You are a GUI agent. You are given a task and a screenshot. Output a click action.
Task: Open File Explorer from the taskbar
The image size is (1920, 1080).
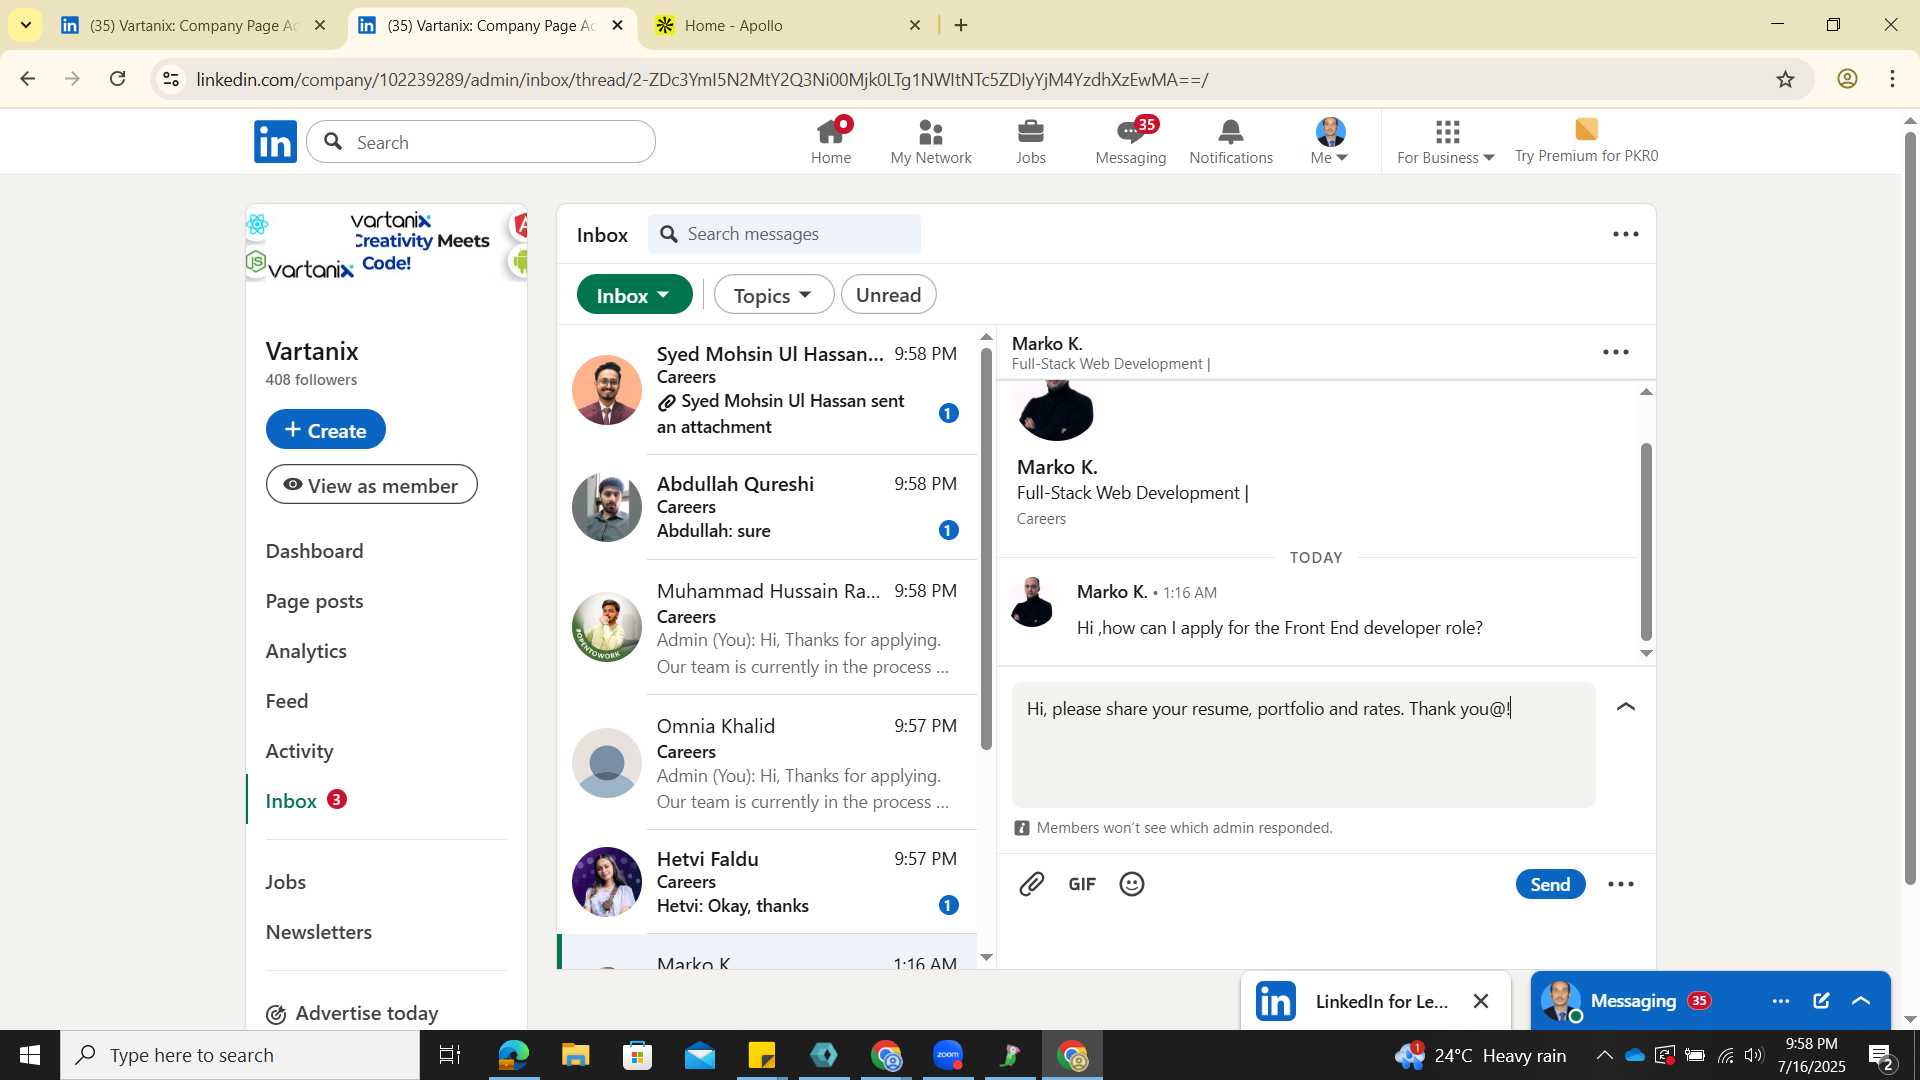click(x=575, y=1055)
